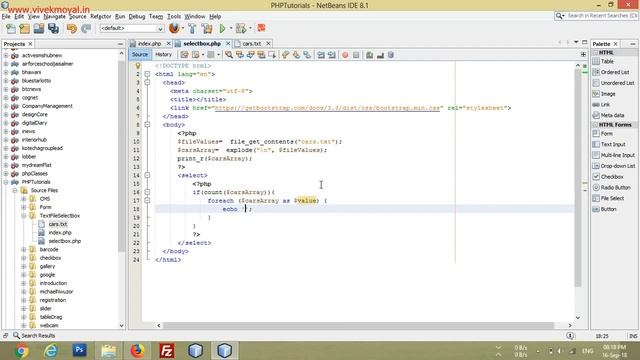Open Google Chrome from the taskbar

(x=22, y=350)
